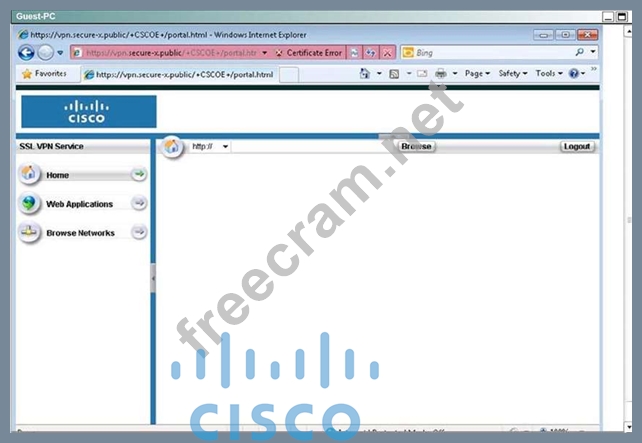Click the portal home icon beside URL field

click(x=172, y=147)
